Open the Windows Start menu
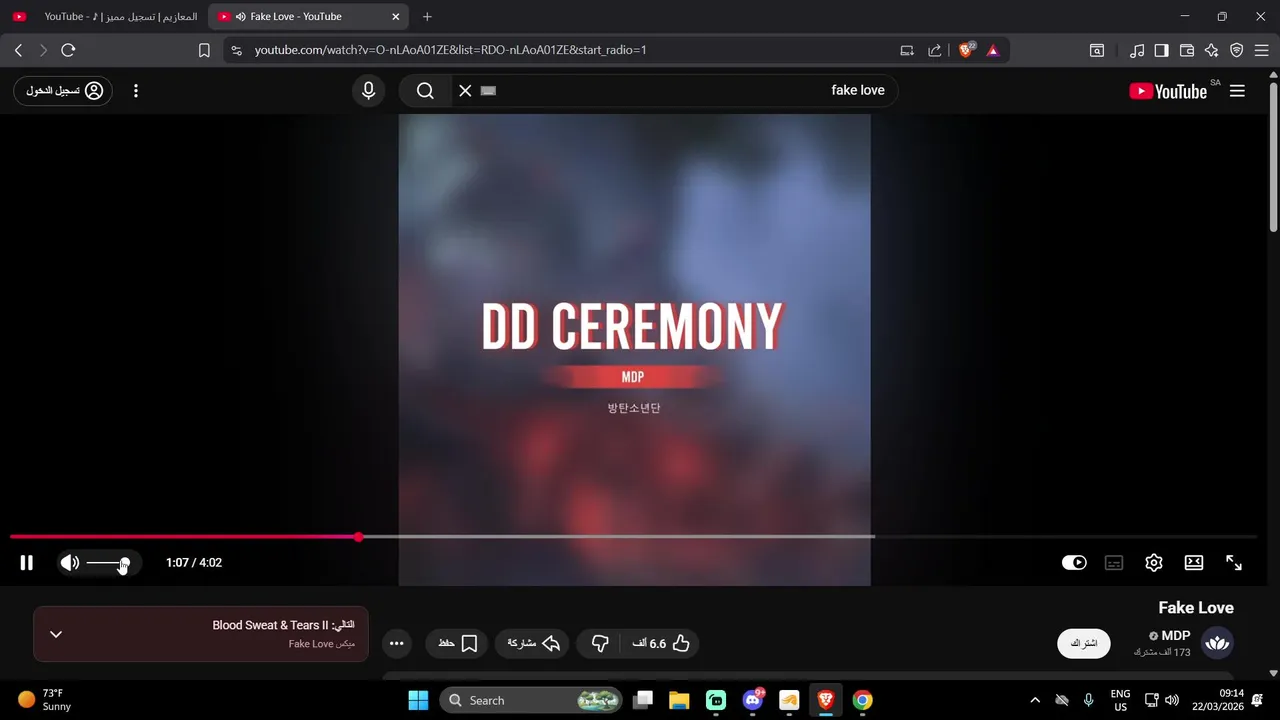Image resolution: width=1280 pixels, height=720 pixels. tap(418, 700)
